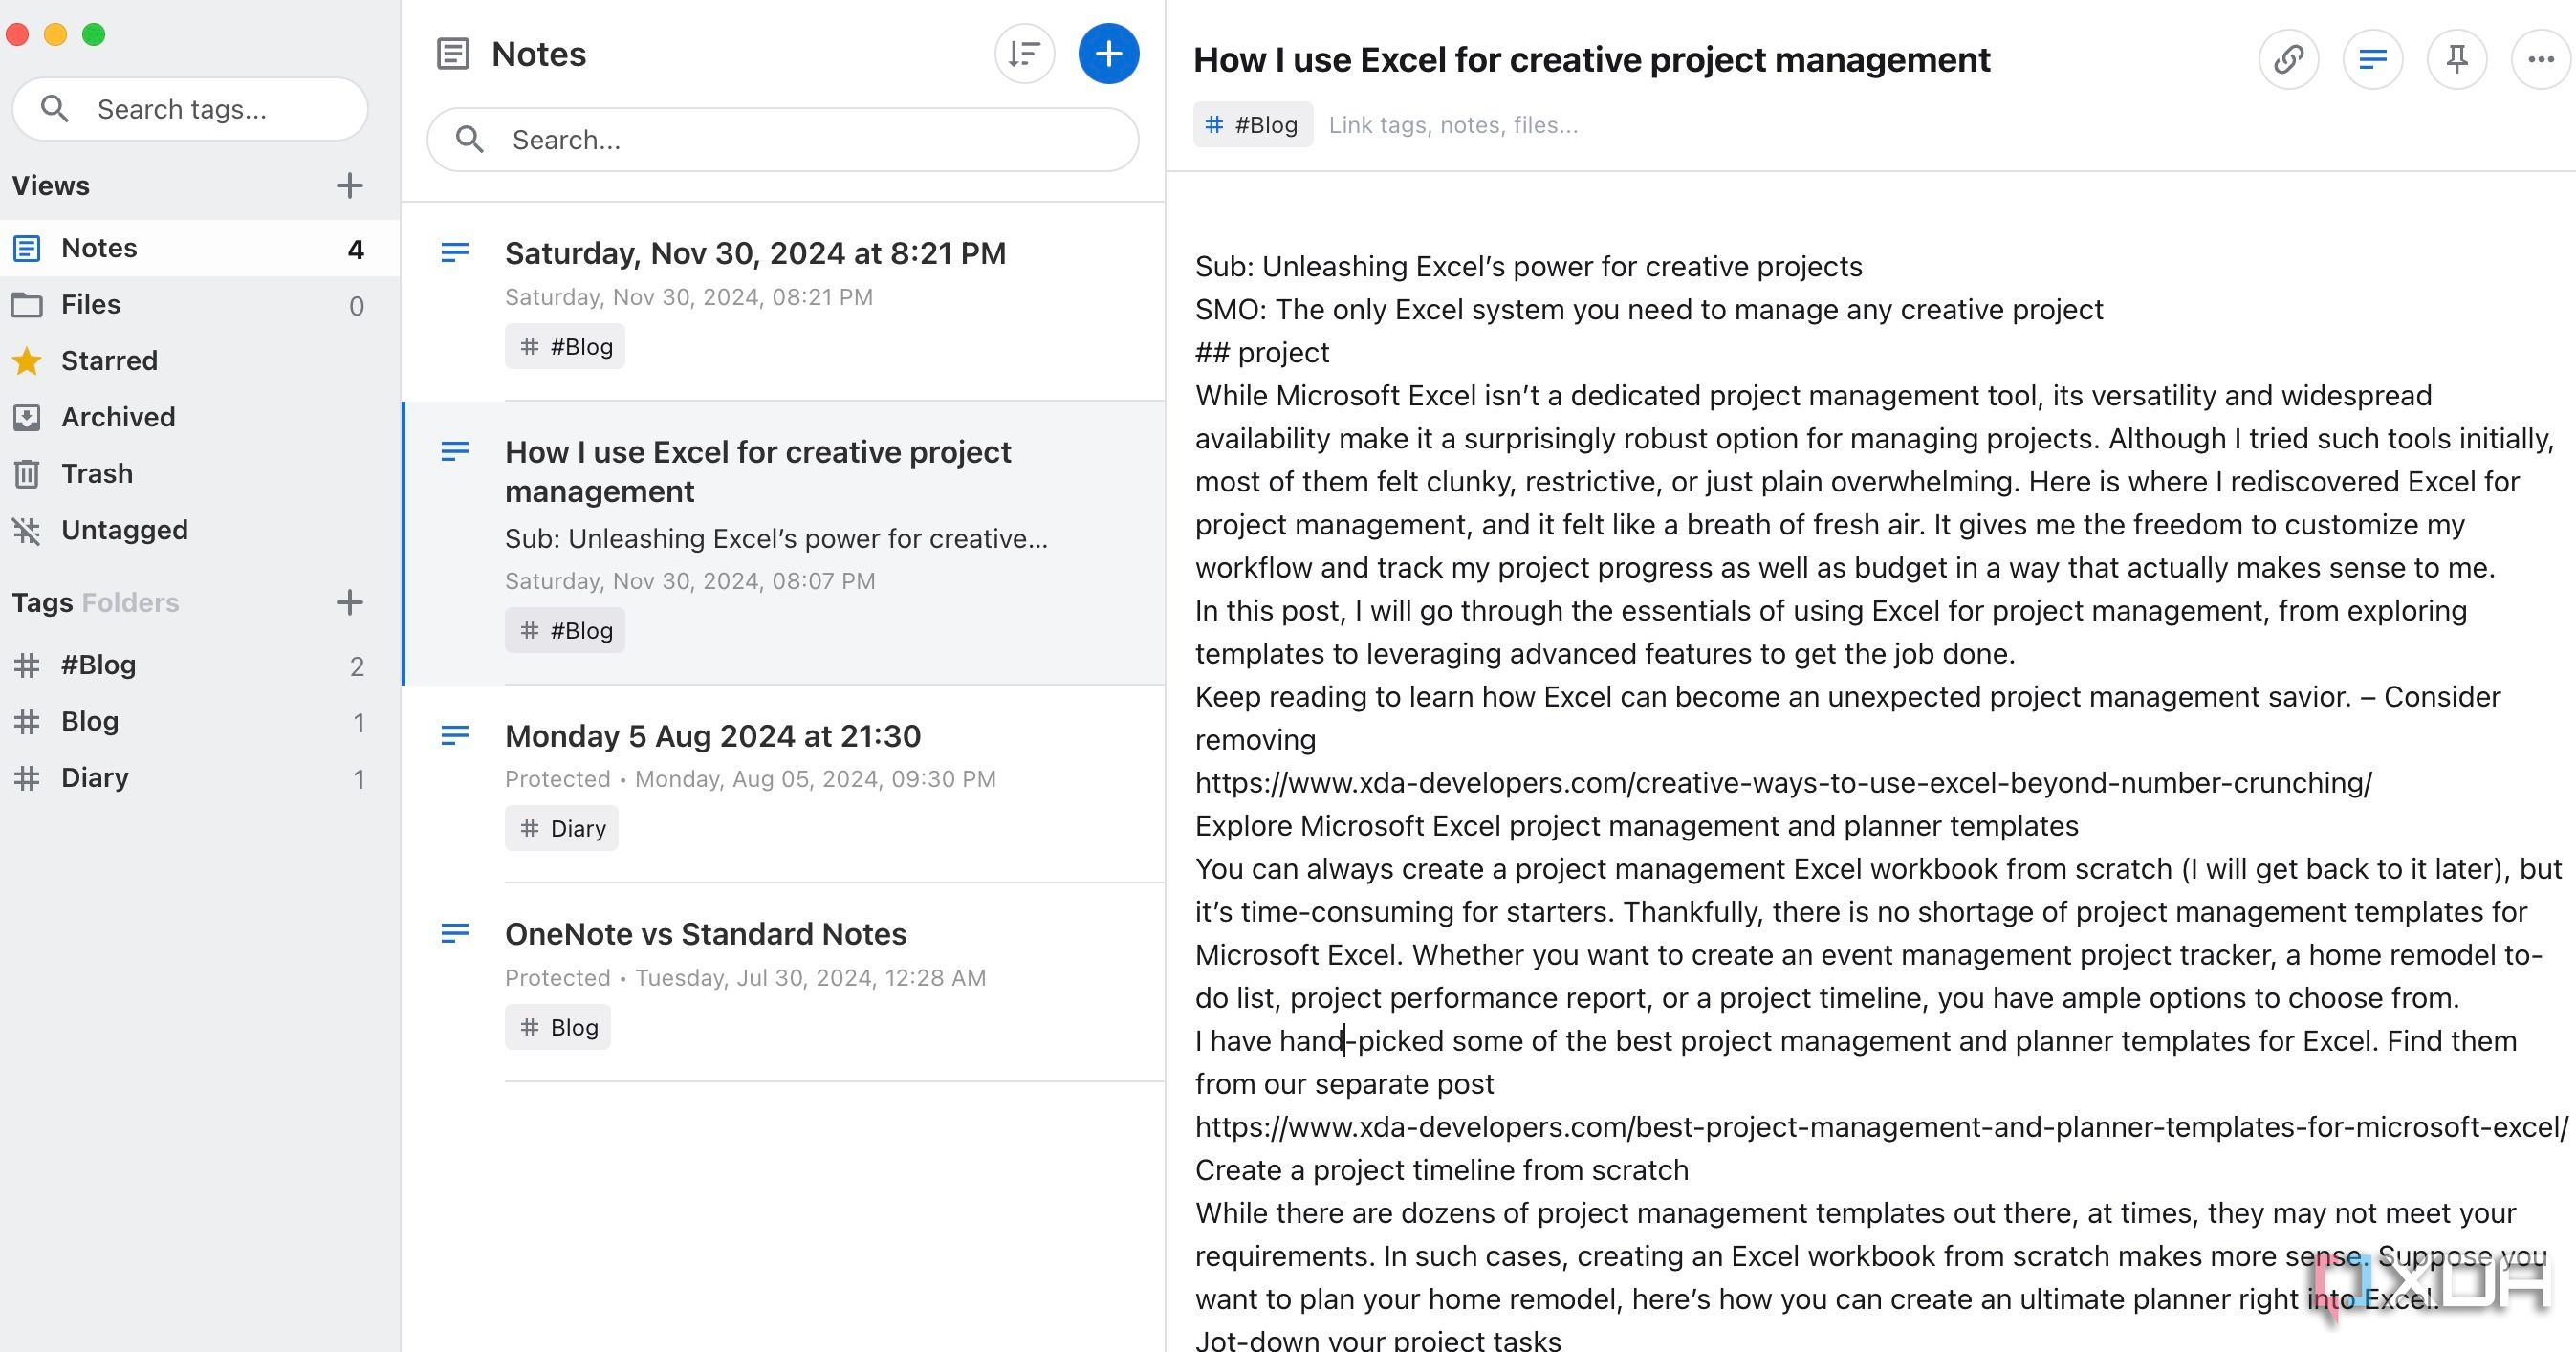Image resolution: width=2576 pixels, height=1352 pixels.
Task: Click the Search tags input field
Action: pos(192,109)
